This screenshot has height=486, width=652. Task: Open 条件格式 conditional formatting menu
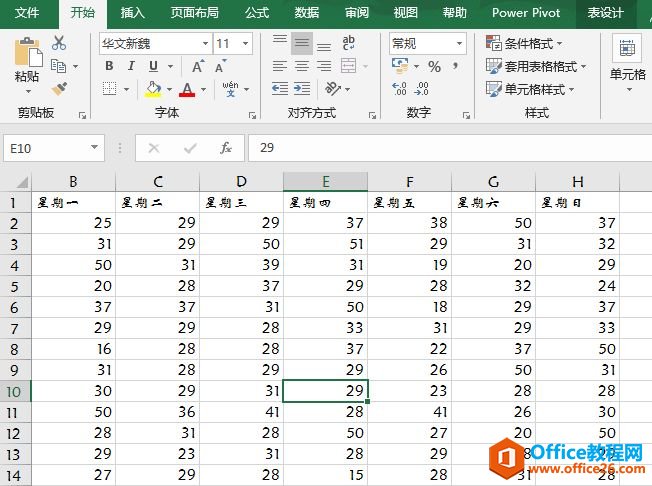524,43
